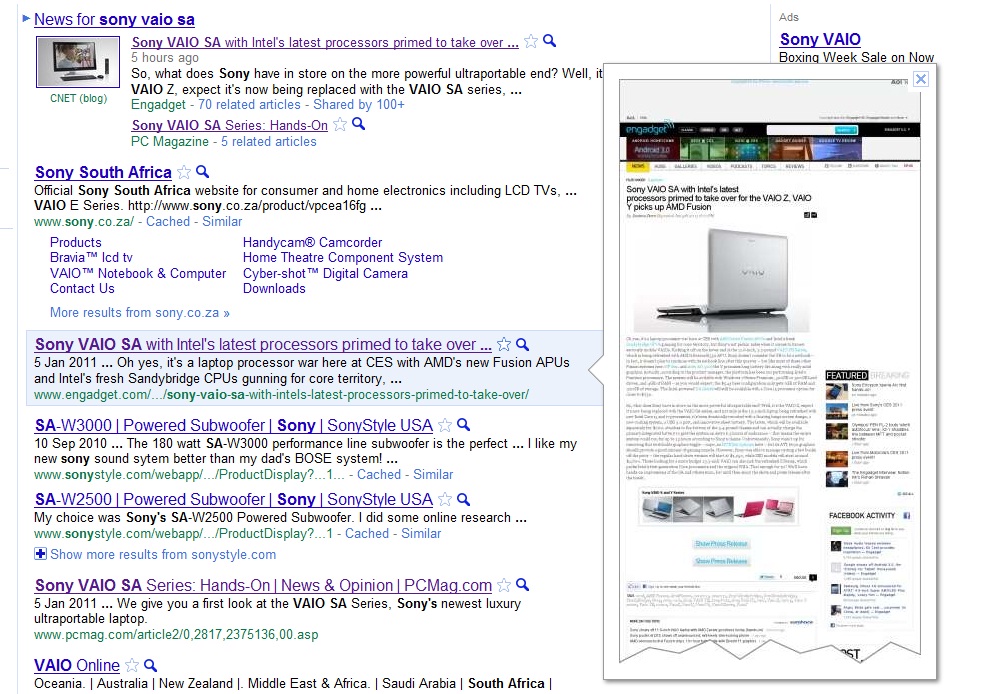Viewport: 998px width, 694px height.
Task: Click 'Shared by 100+' link
Action: coord(358,104)
